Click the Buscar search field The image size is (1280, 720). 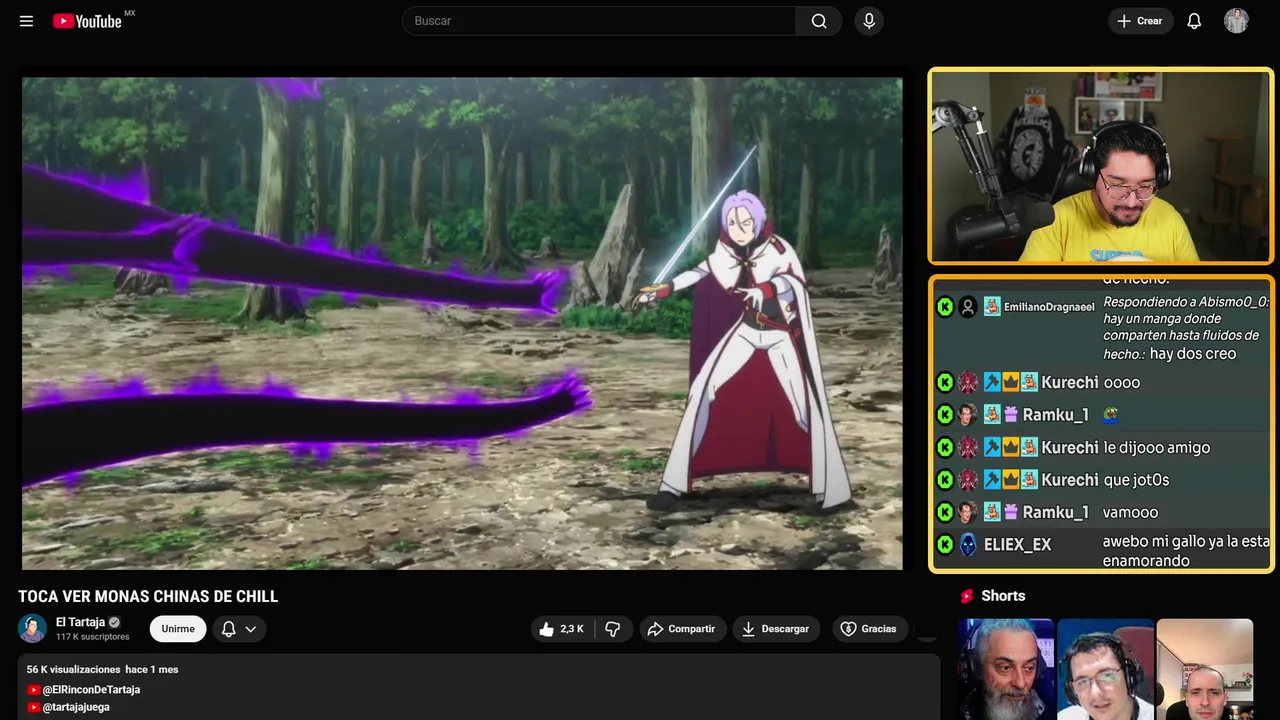[x=599, y=21]
